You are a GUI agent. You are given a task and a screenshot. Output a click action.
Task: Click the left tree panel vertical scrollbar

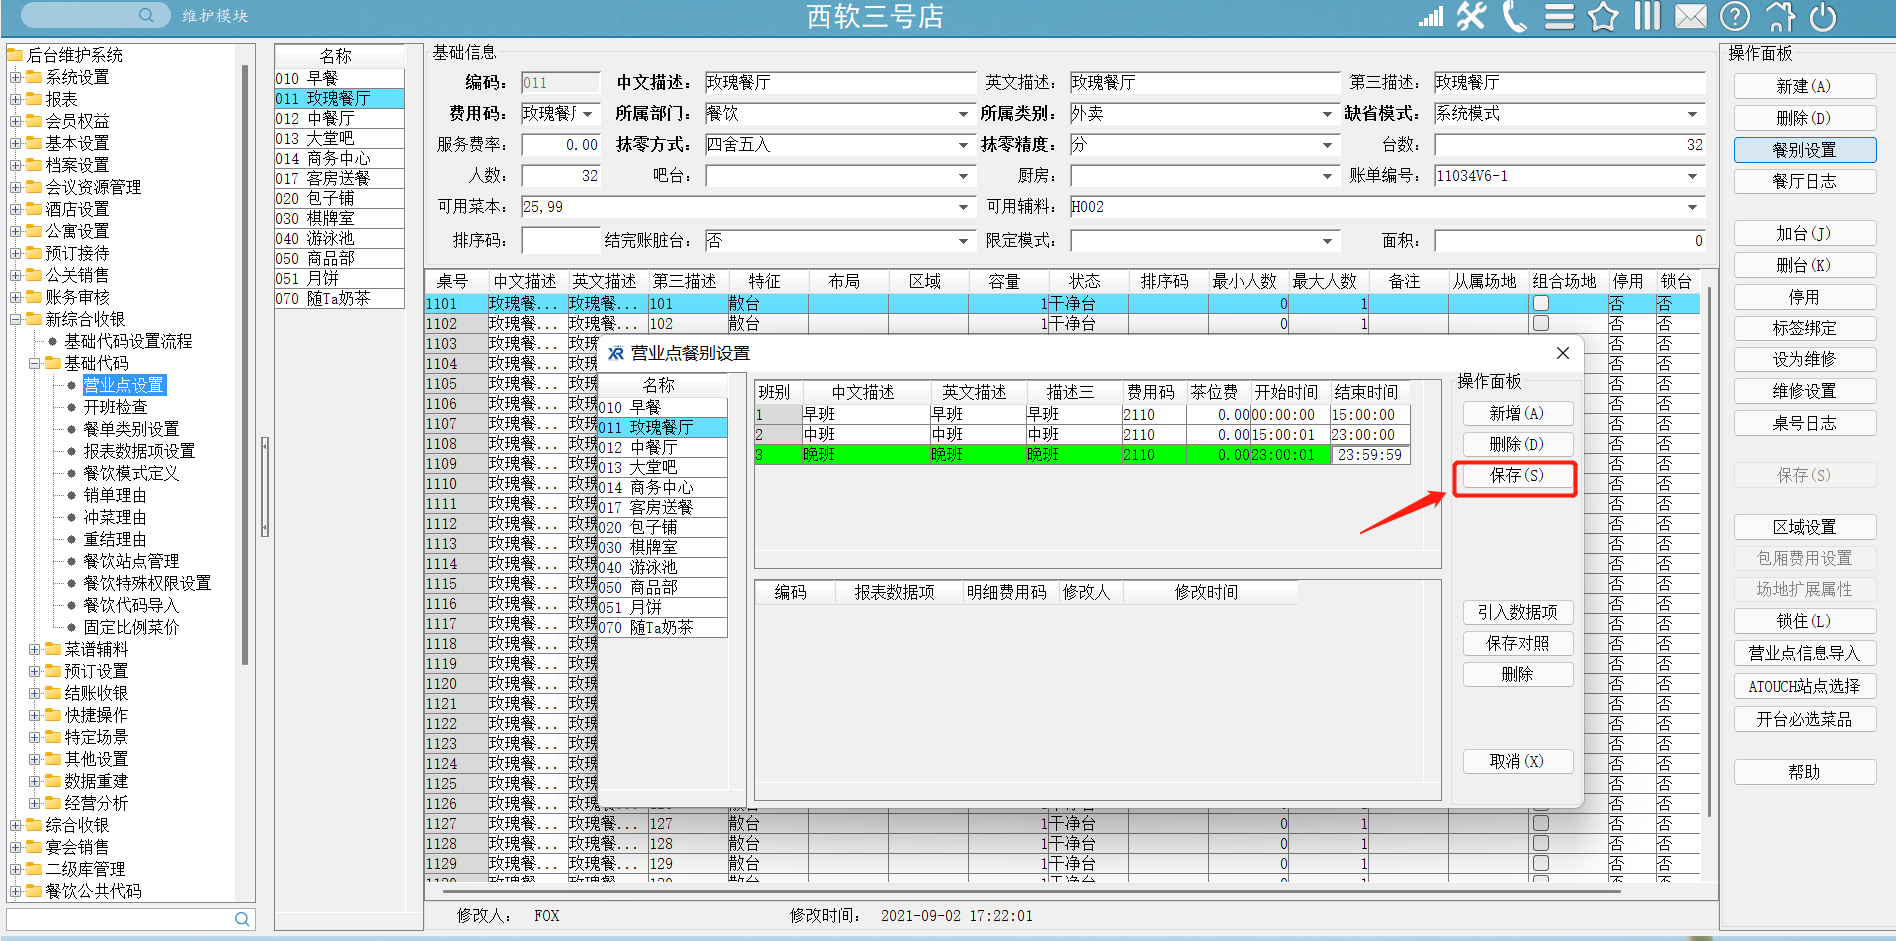point(245,365)
